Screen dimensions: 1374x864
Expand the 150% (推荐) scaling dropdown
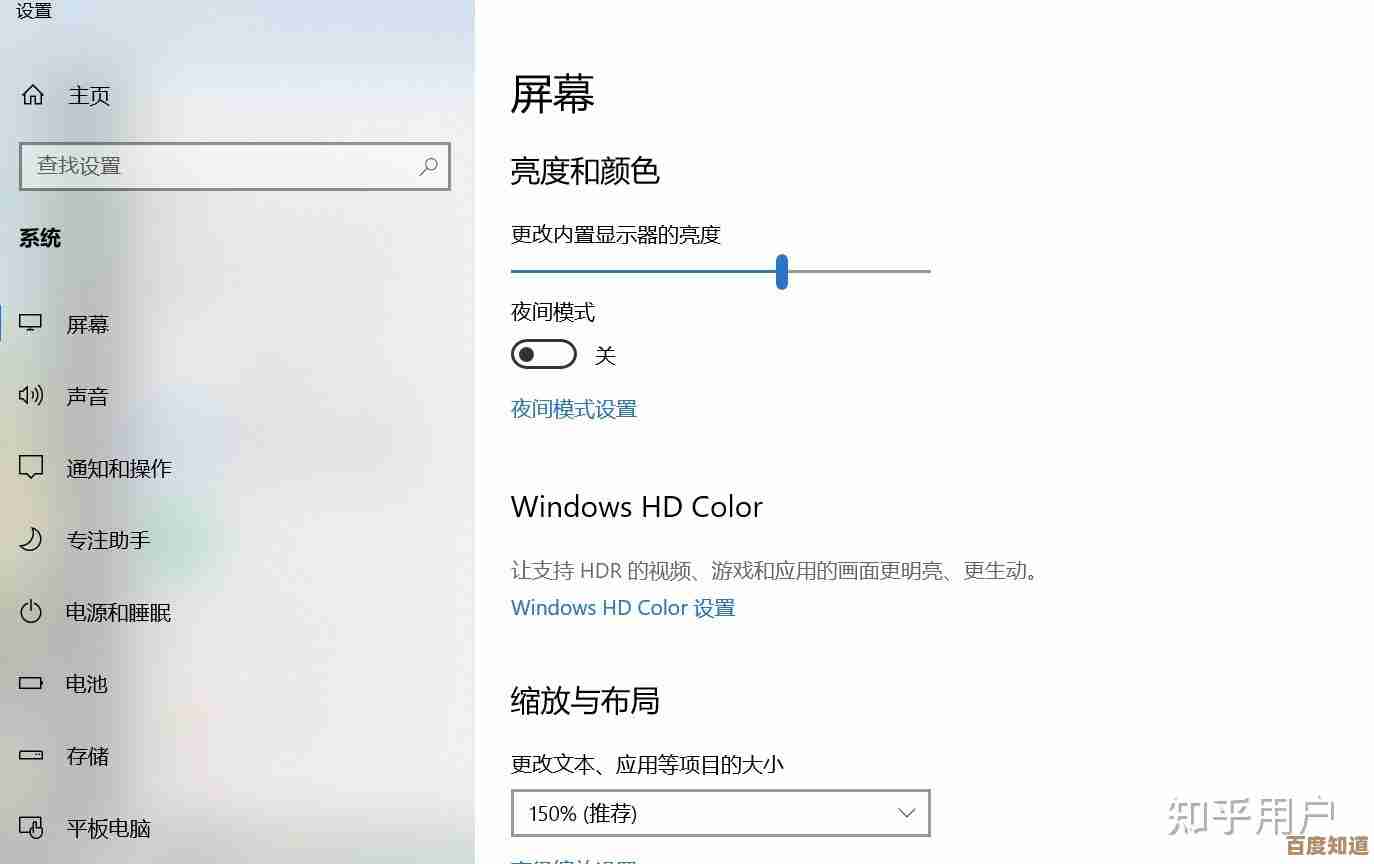click(720, 813)
